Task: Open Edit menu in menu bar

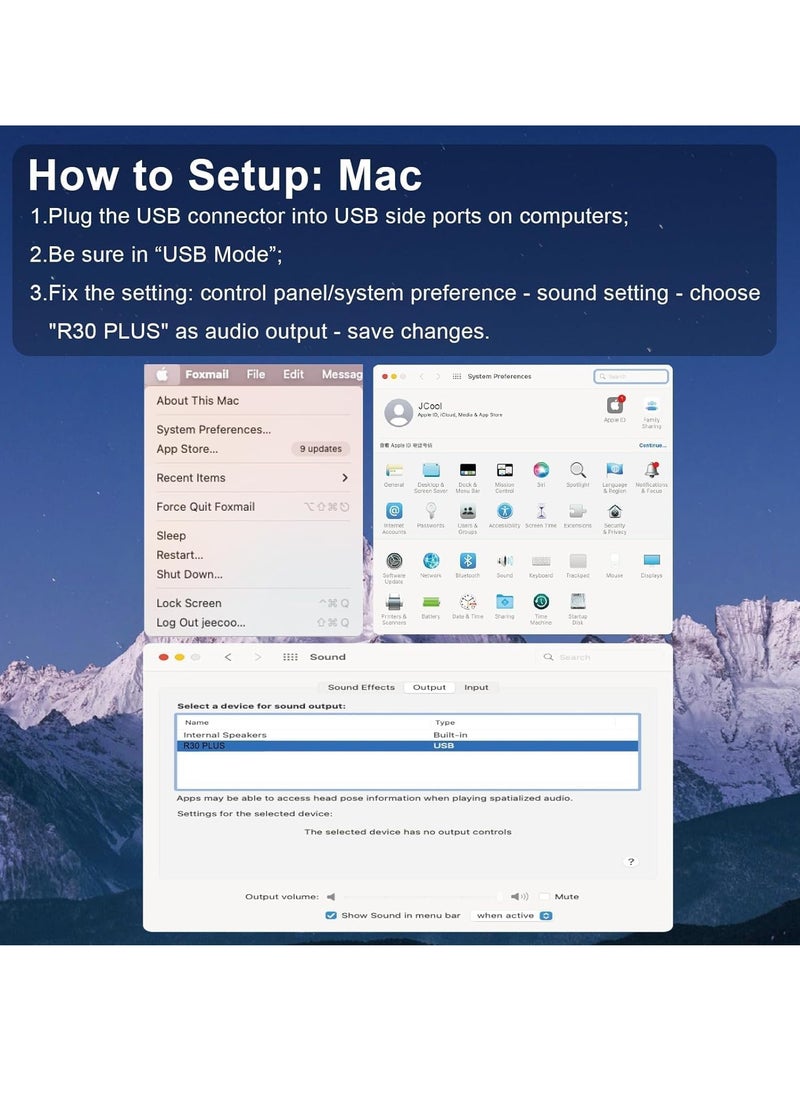Action: (x=293, y=375)
